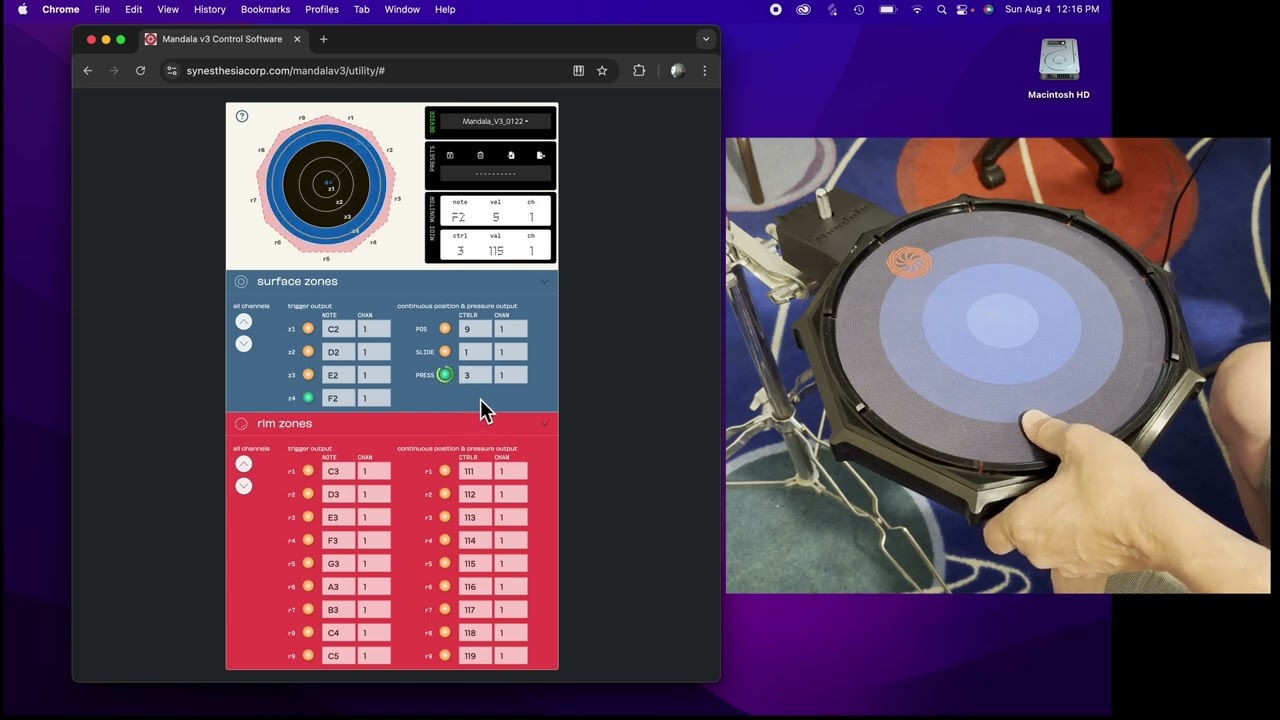Open the Mandala_V3_0122 device dropdown

[495, 122]
